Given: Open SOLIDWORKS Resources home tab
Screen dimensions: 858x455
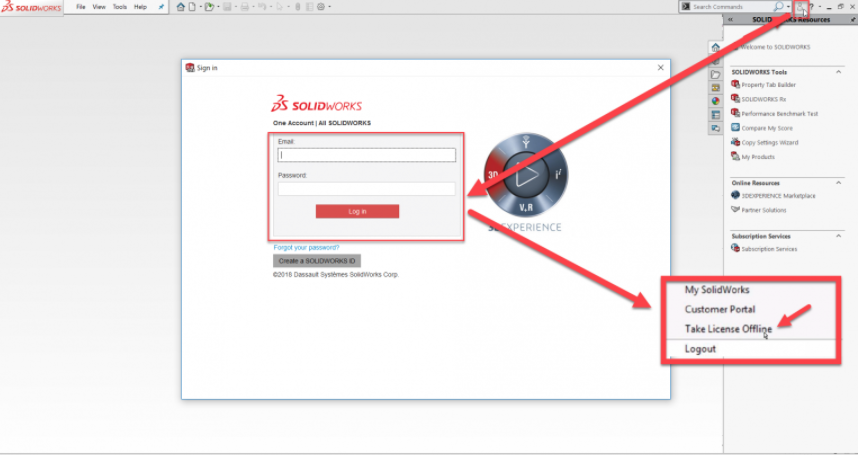Looking at the screenshot, I should coord(716,48).
